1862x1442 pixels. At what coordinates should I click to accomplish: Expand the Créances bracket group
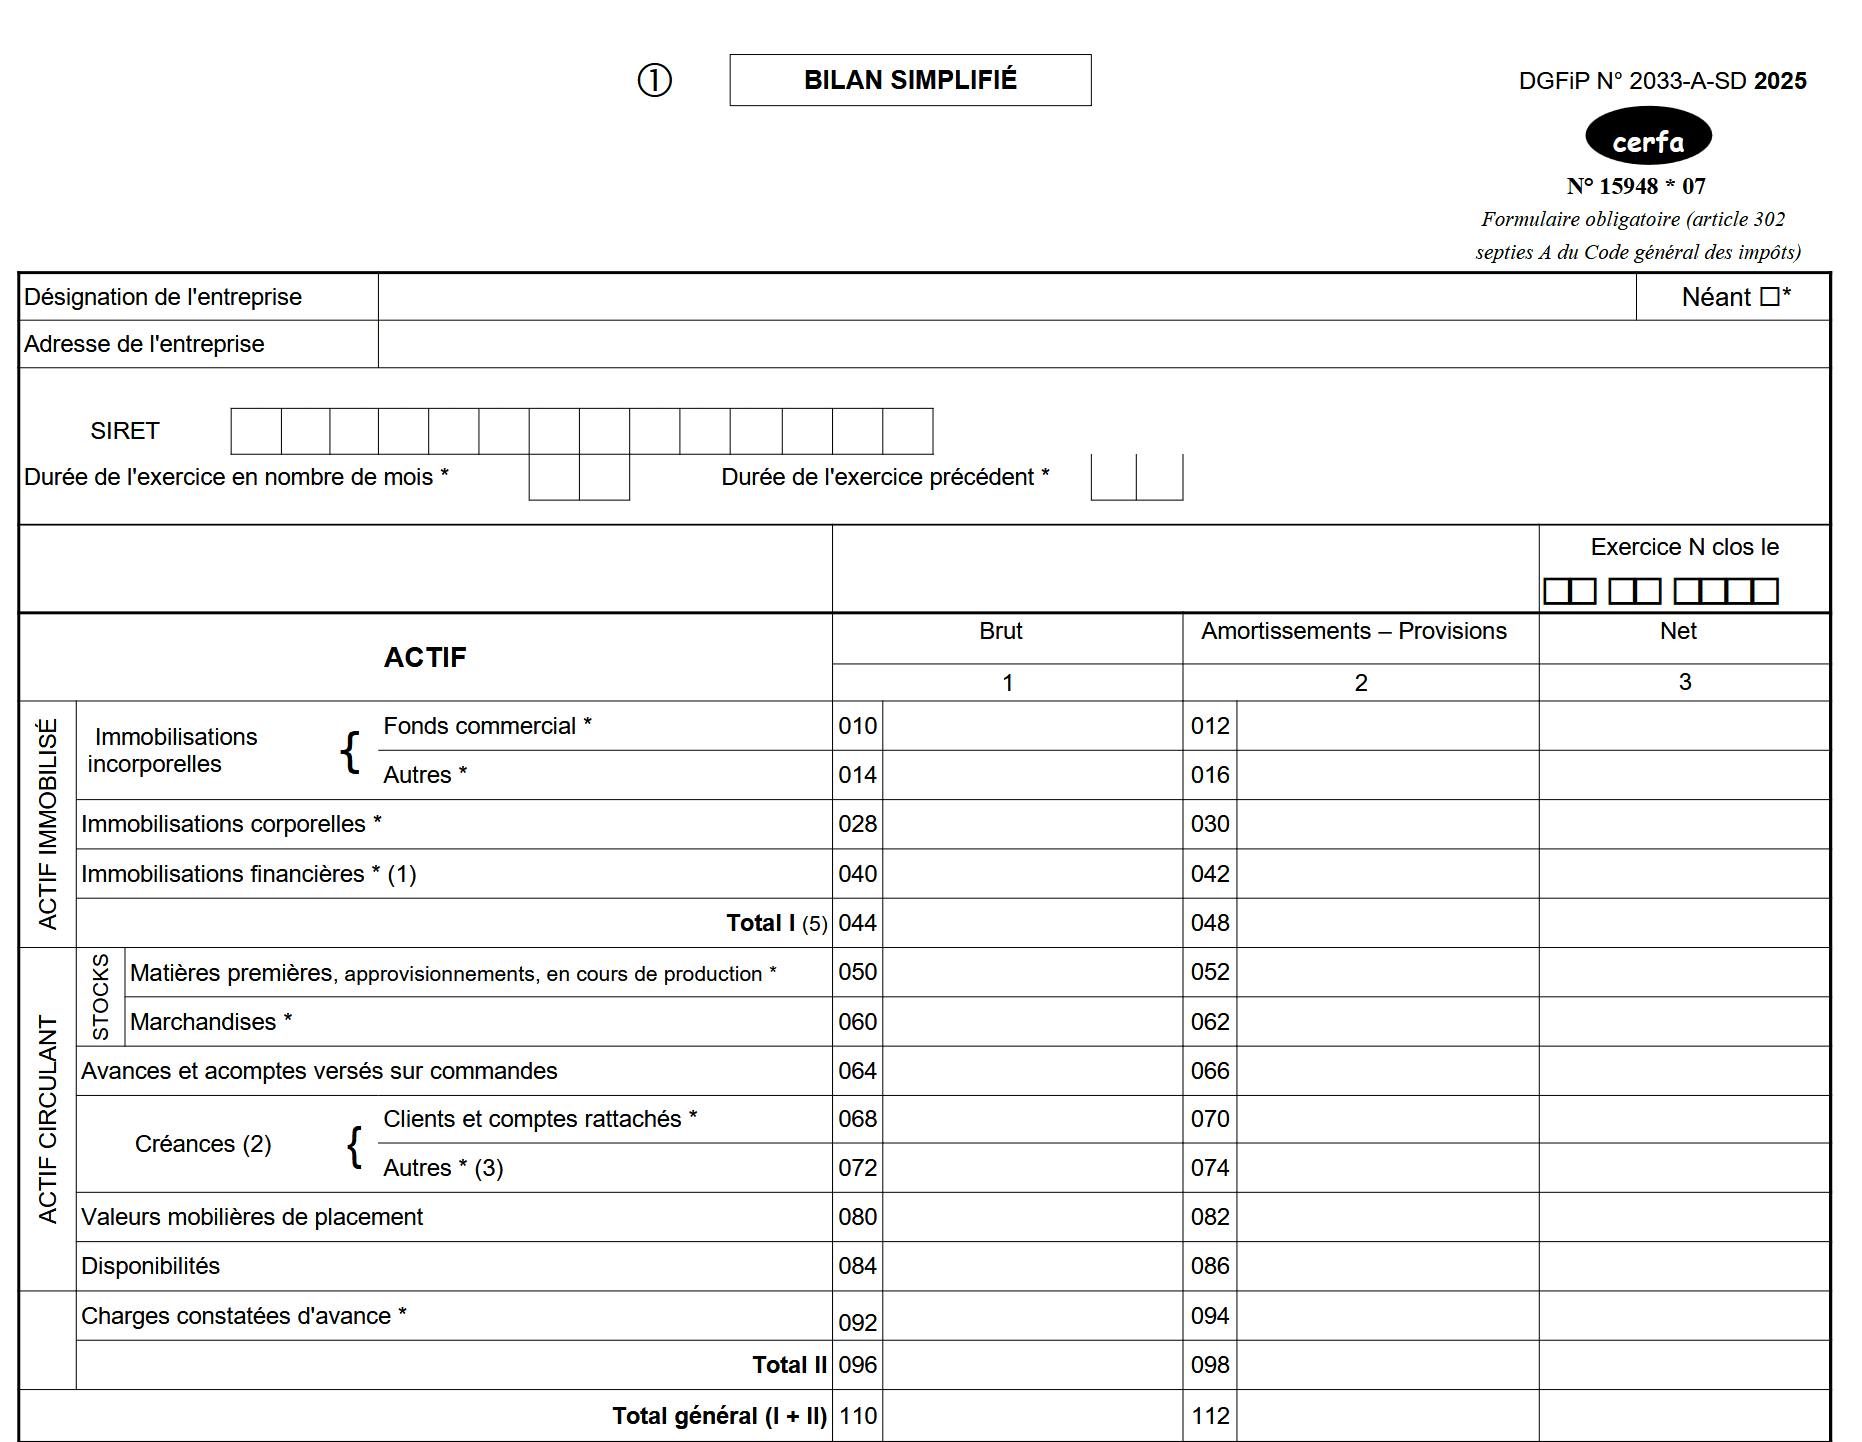tap(355, 1143)
